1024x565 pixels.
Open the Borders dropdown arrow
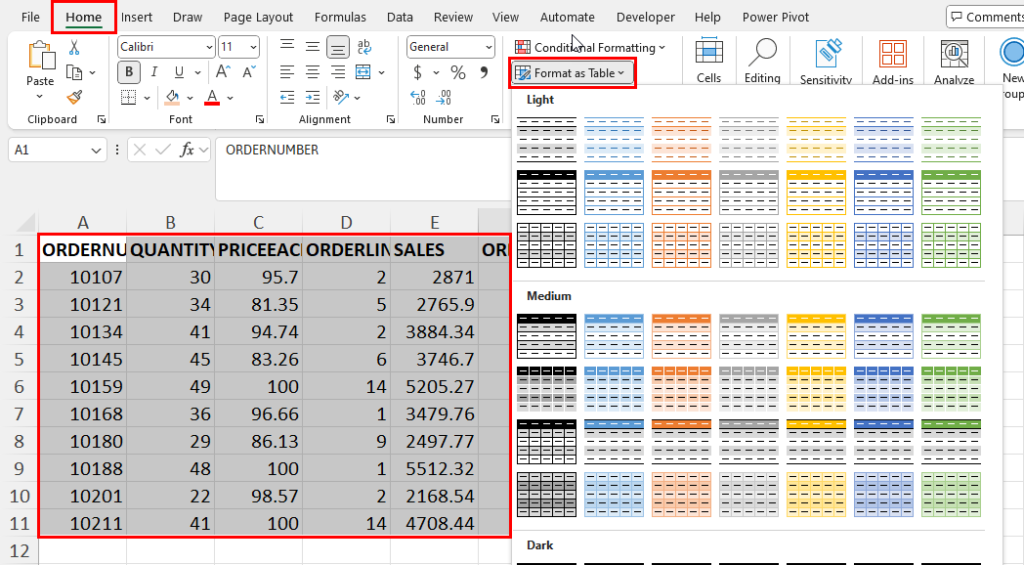pos(147,98)
